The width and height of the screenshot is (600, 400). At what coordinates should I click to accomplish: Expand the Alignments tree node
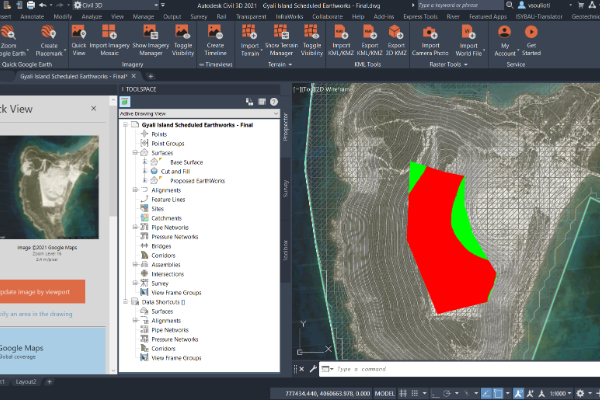tap(134, 189)
